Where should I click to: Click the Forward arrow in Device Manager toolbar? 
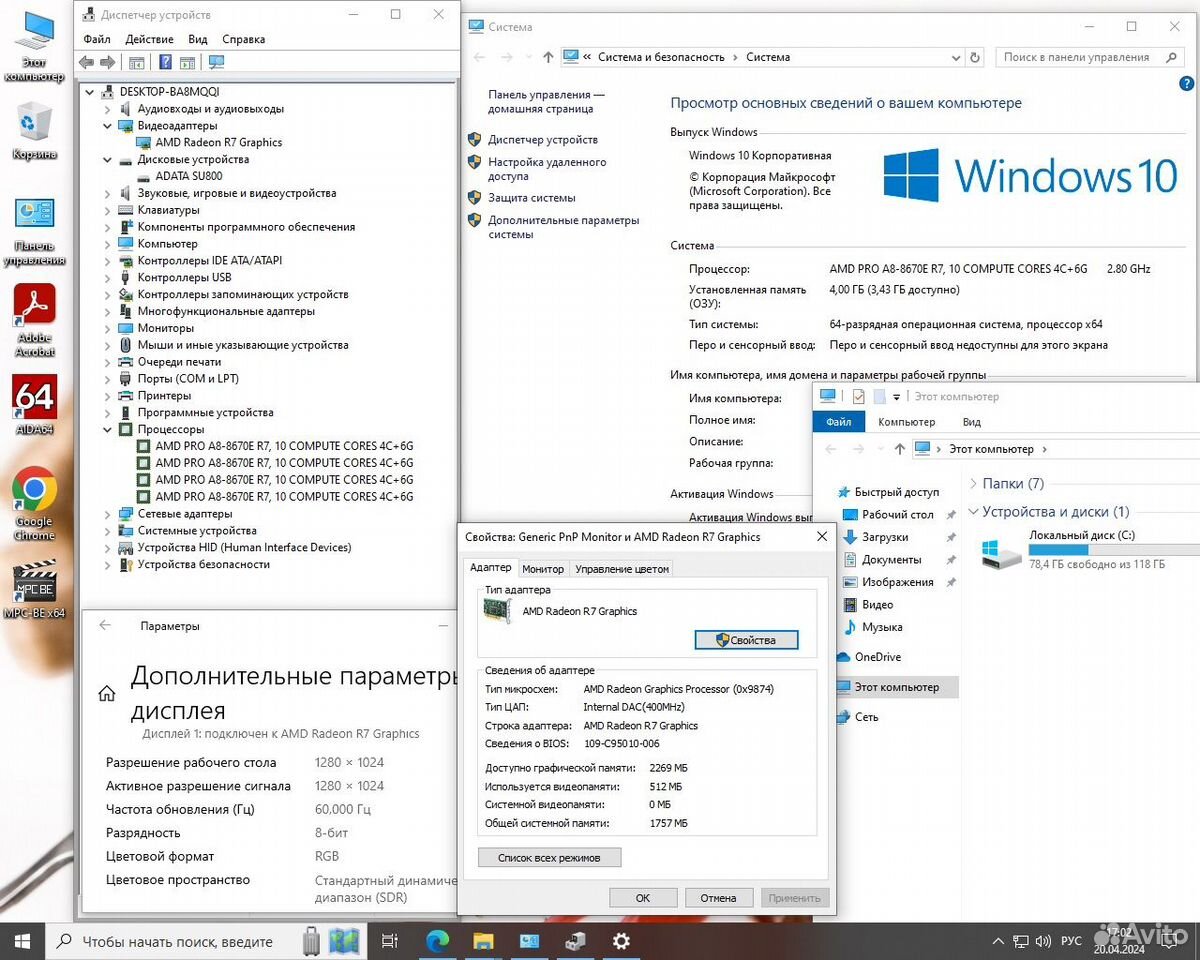coord(107,62)
